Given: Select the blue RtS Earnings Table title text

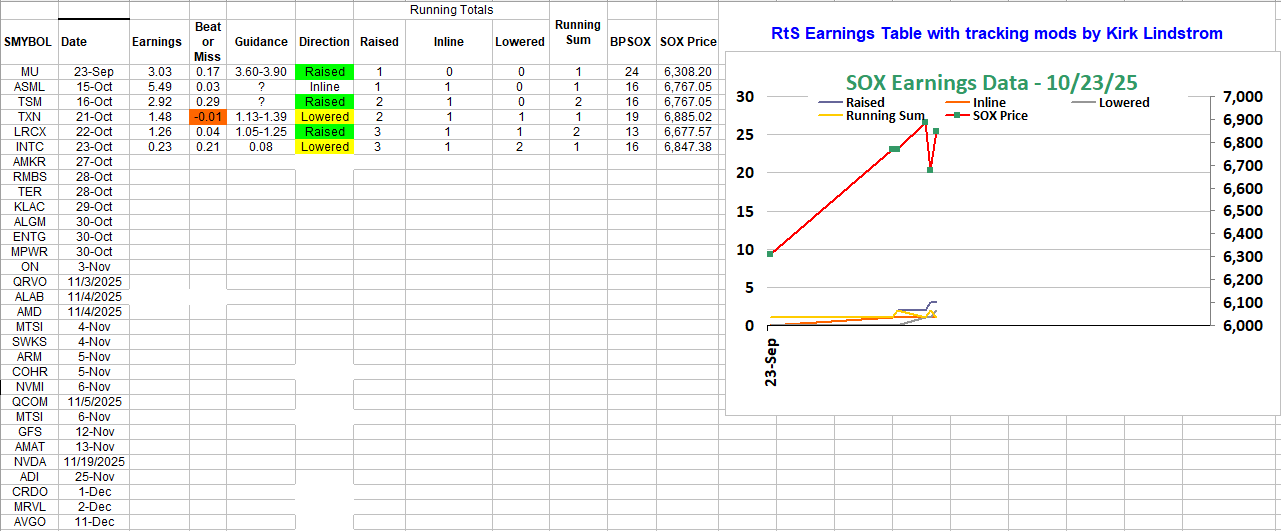Looking at the screenshot, I should pyautogui.click(x=996, y=34).
